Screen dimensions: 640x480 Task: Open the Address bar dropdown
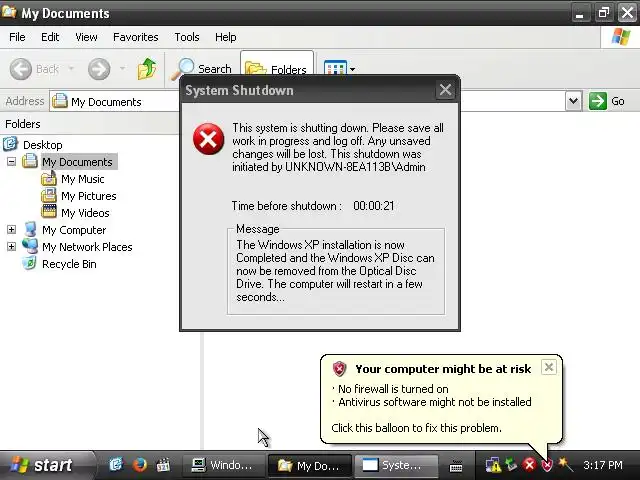point(573,101)
